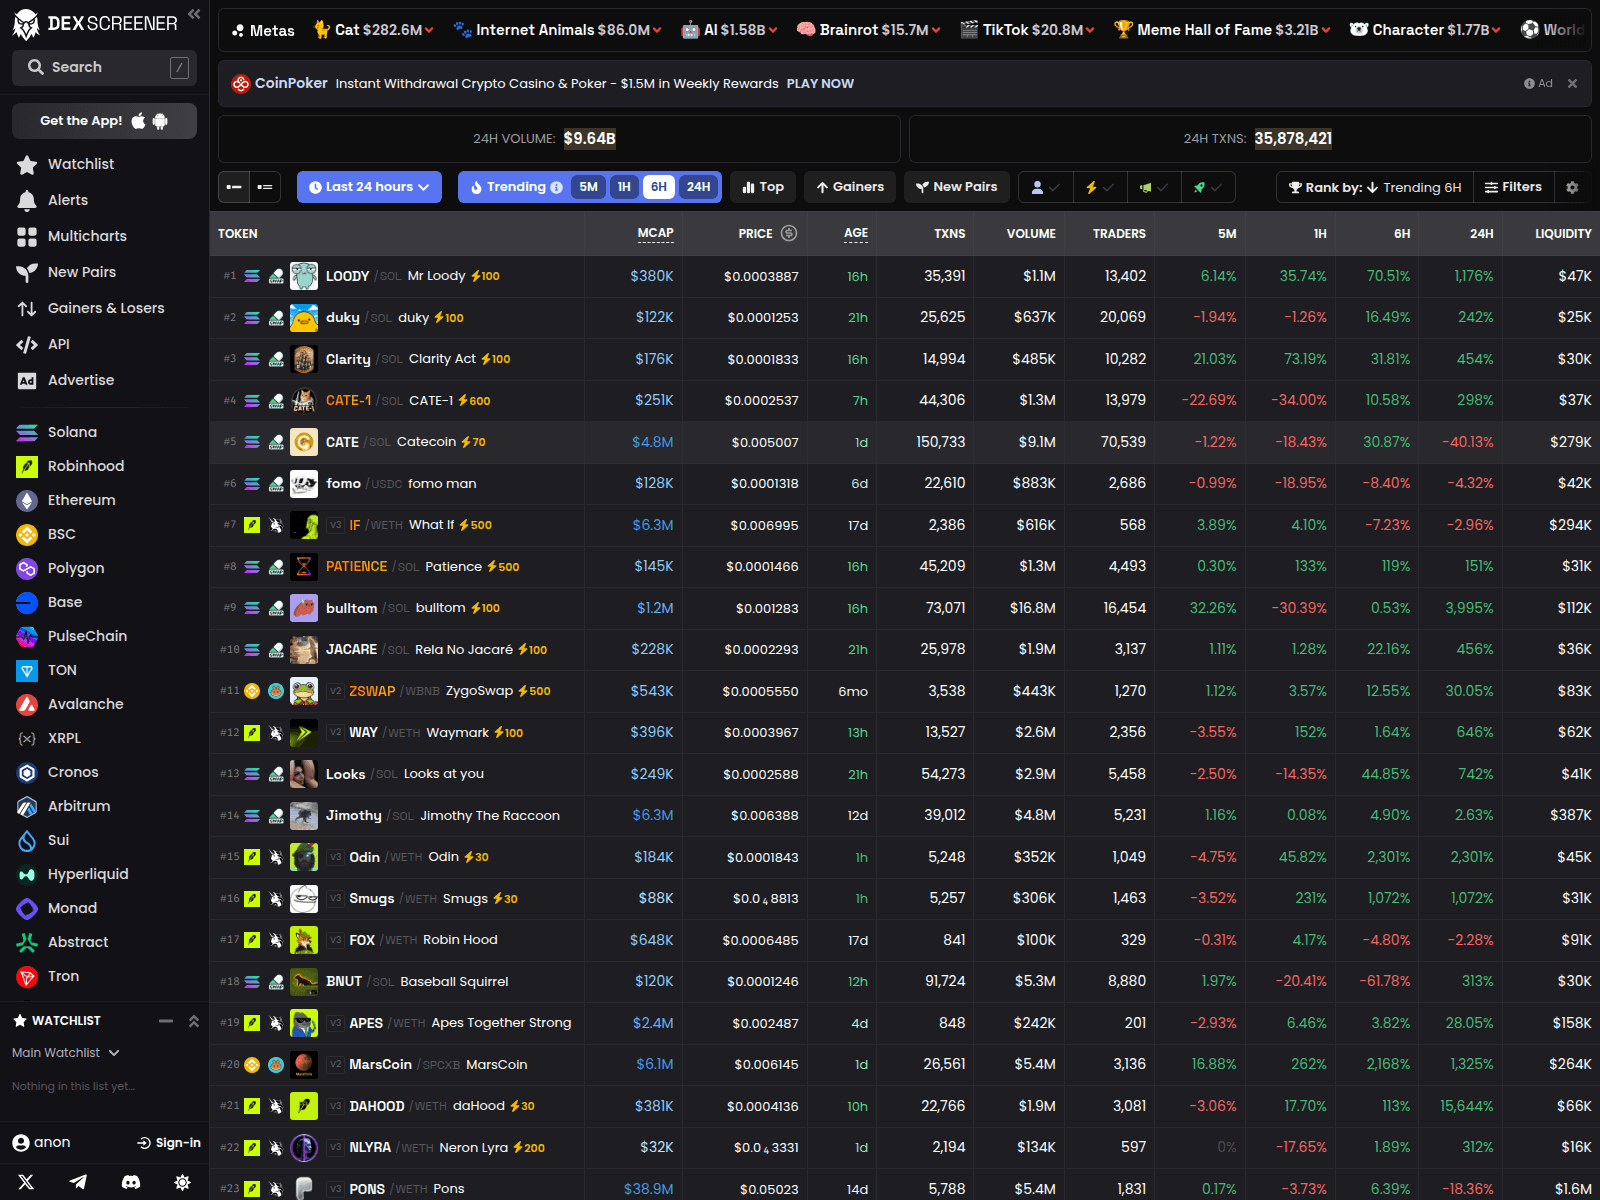Screen dimensions: 1600x1200
Task: Select the 24H trending timeframe
Action: click(699, 187)
